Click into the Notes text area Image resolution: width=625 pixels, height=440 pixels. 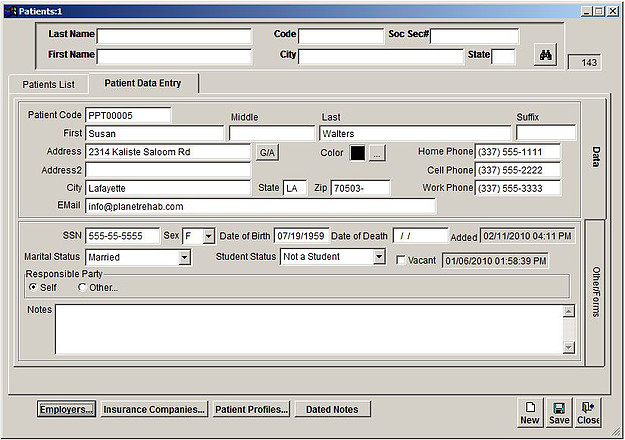(308, 328)
